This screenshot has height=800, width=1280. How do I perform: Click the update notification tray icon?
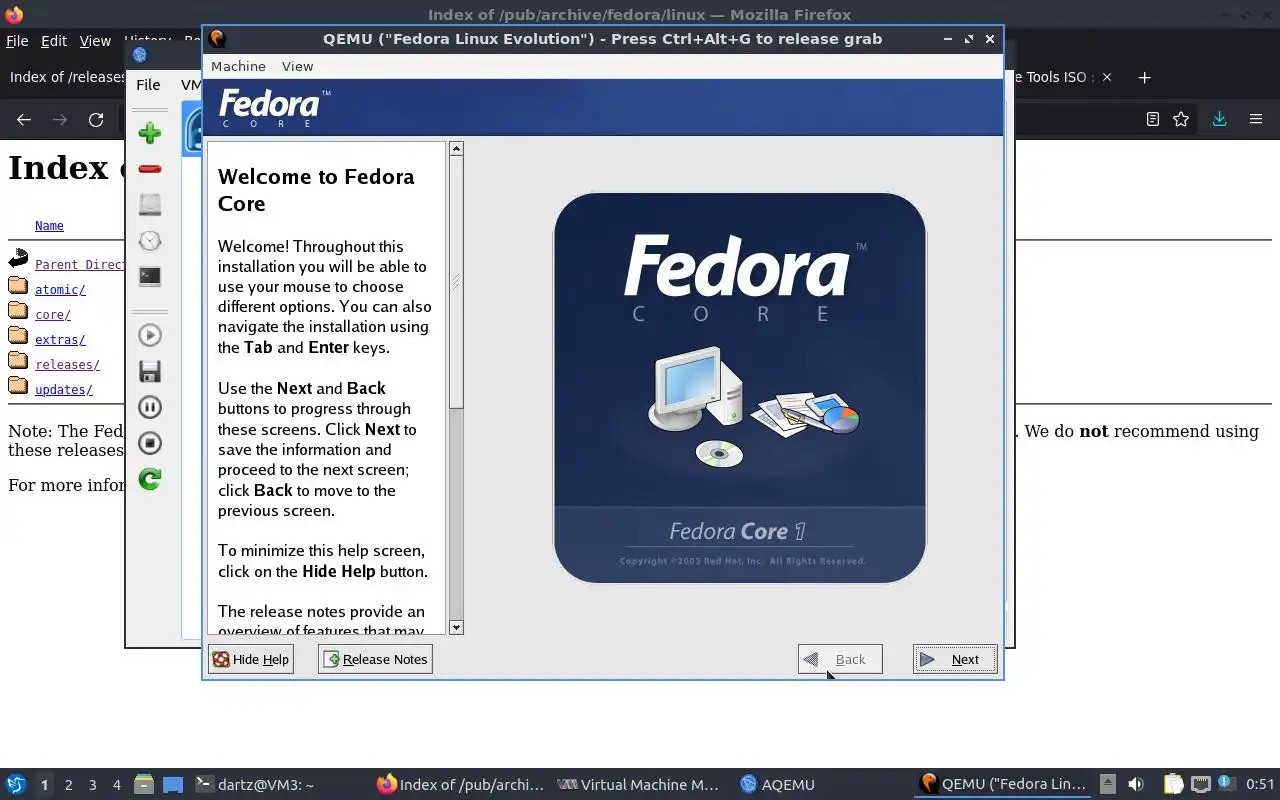[x=1224, y=784]
